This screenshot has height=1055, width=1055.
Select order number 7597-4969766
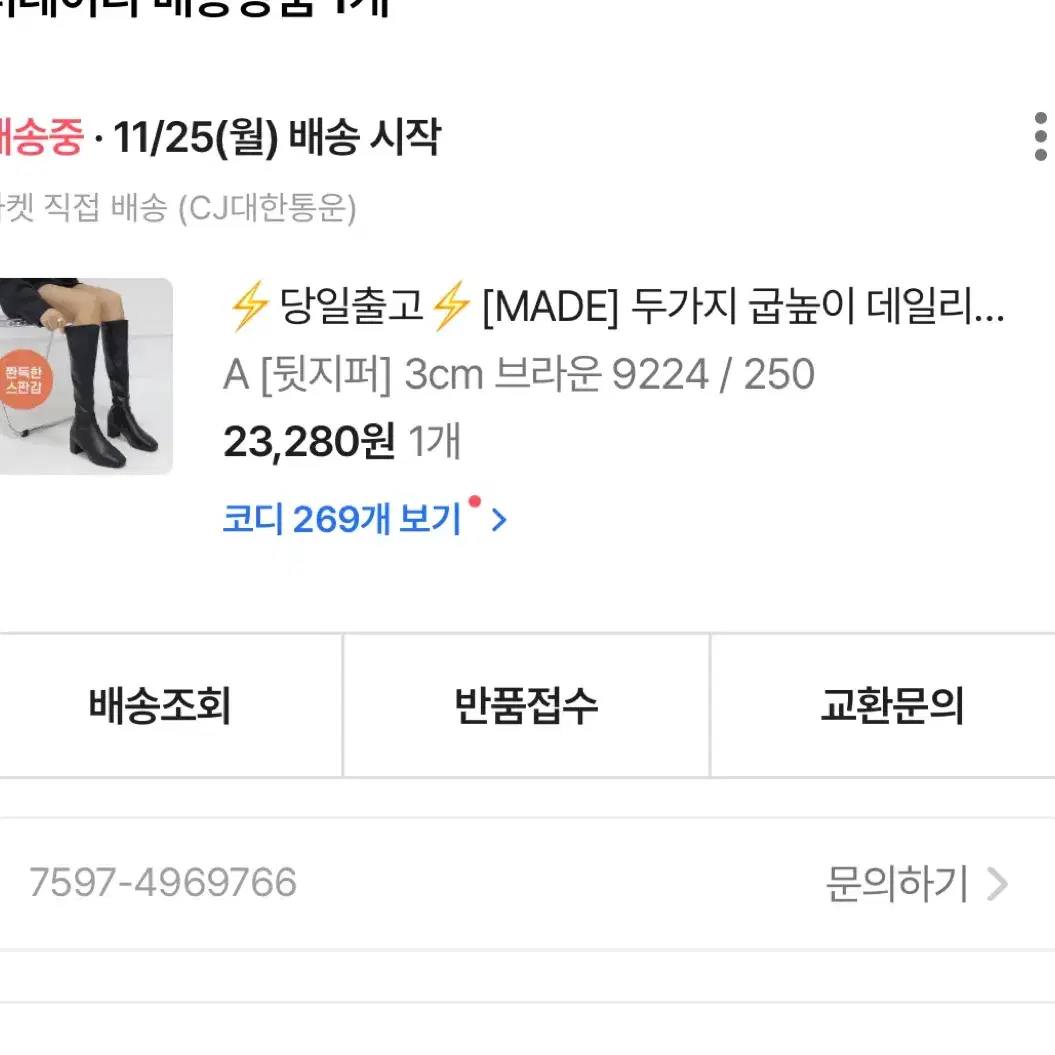pos(163,882)
